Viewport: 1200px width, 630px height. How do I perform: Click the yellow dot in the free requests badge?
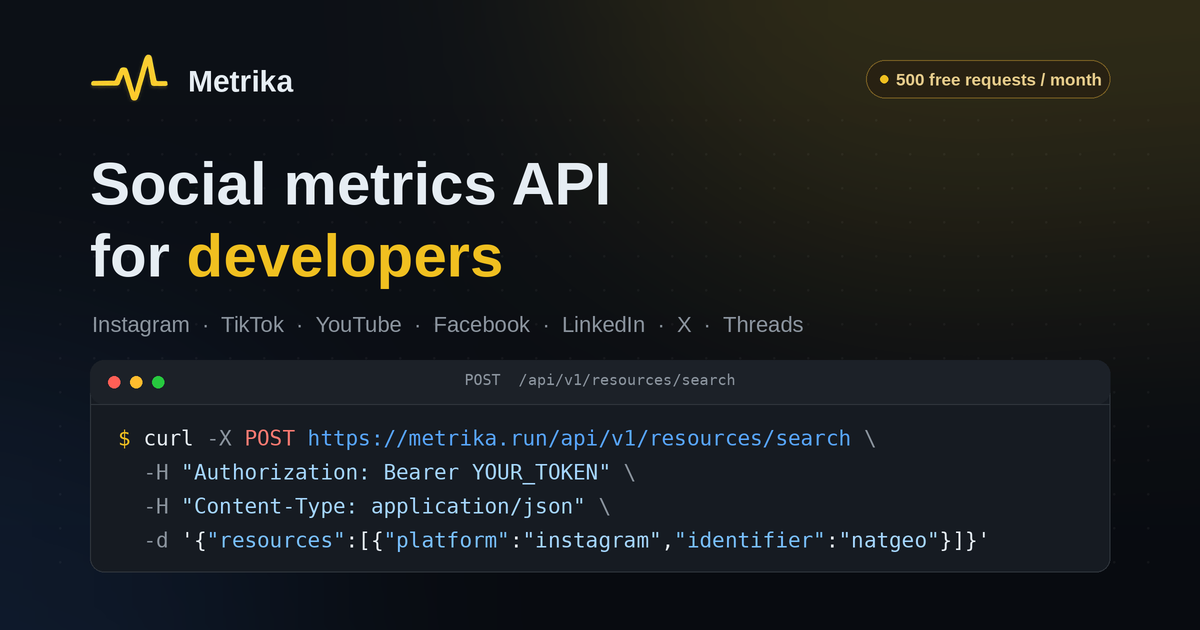884,79
